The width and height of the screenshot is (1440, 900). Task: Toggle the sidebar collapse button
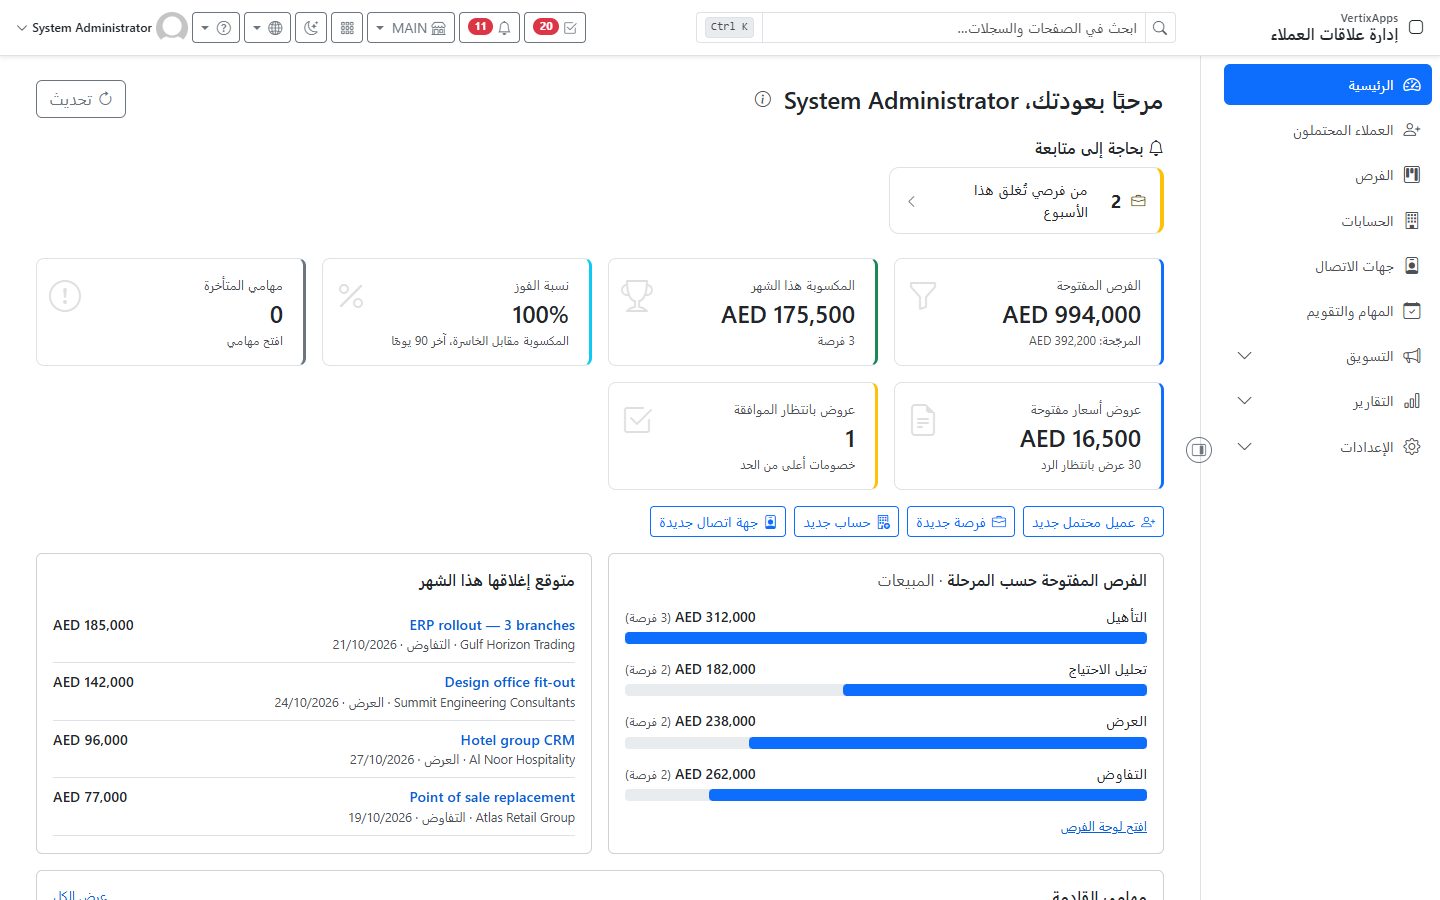point(1199,450)
